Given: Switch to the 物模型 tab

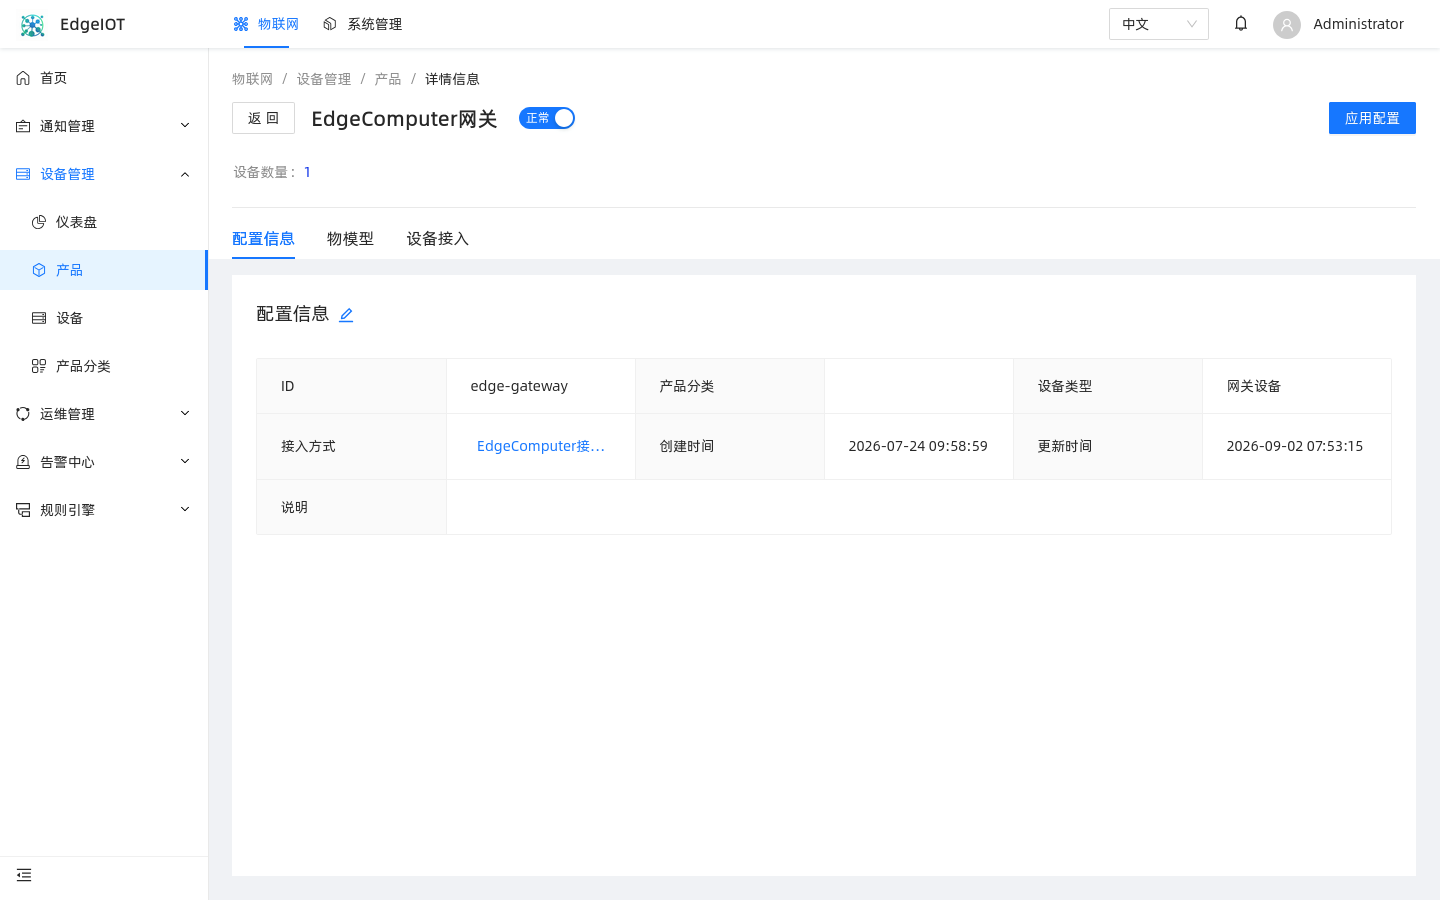Looking at the screenshot, I should tap(350, 239).
